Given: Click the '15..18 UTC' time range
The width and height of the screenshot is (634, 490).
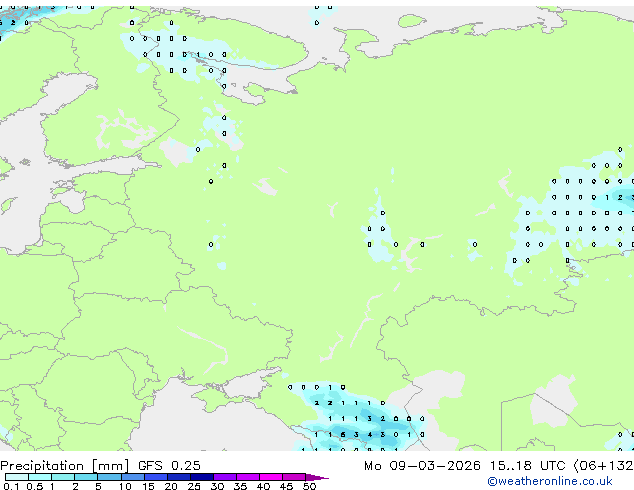Looking at the screenshot, I should (527, 466).
